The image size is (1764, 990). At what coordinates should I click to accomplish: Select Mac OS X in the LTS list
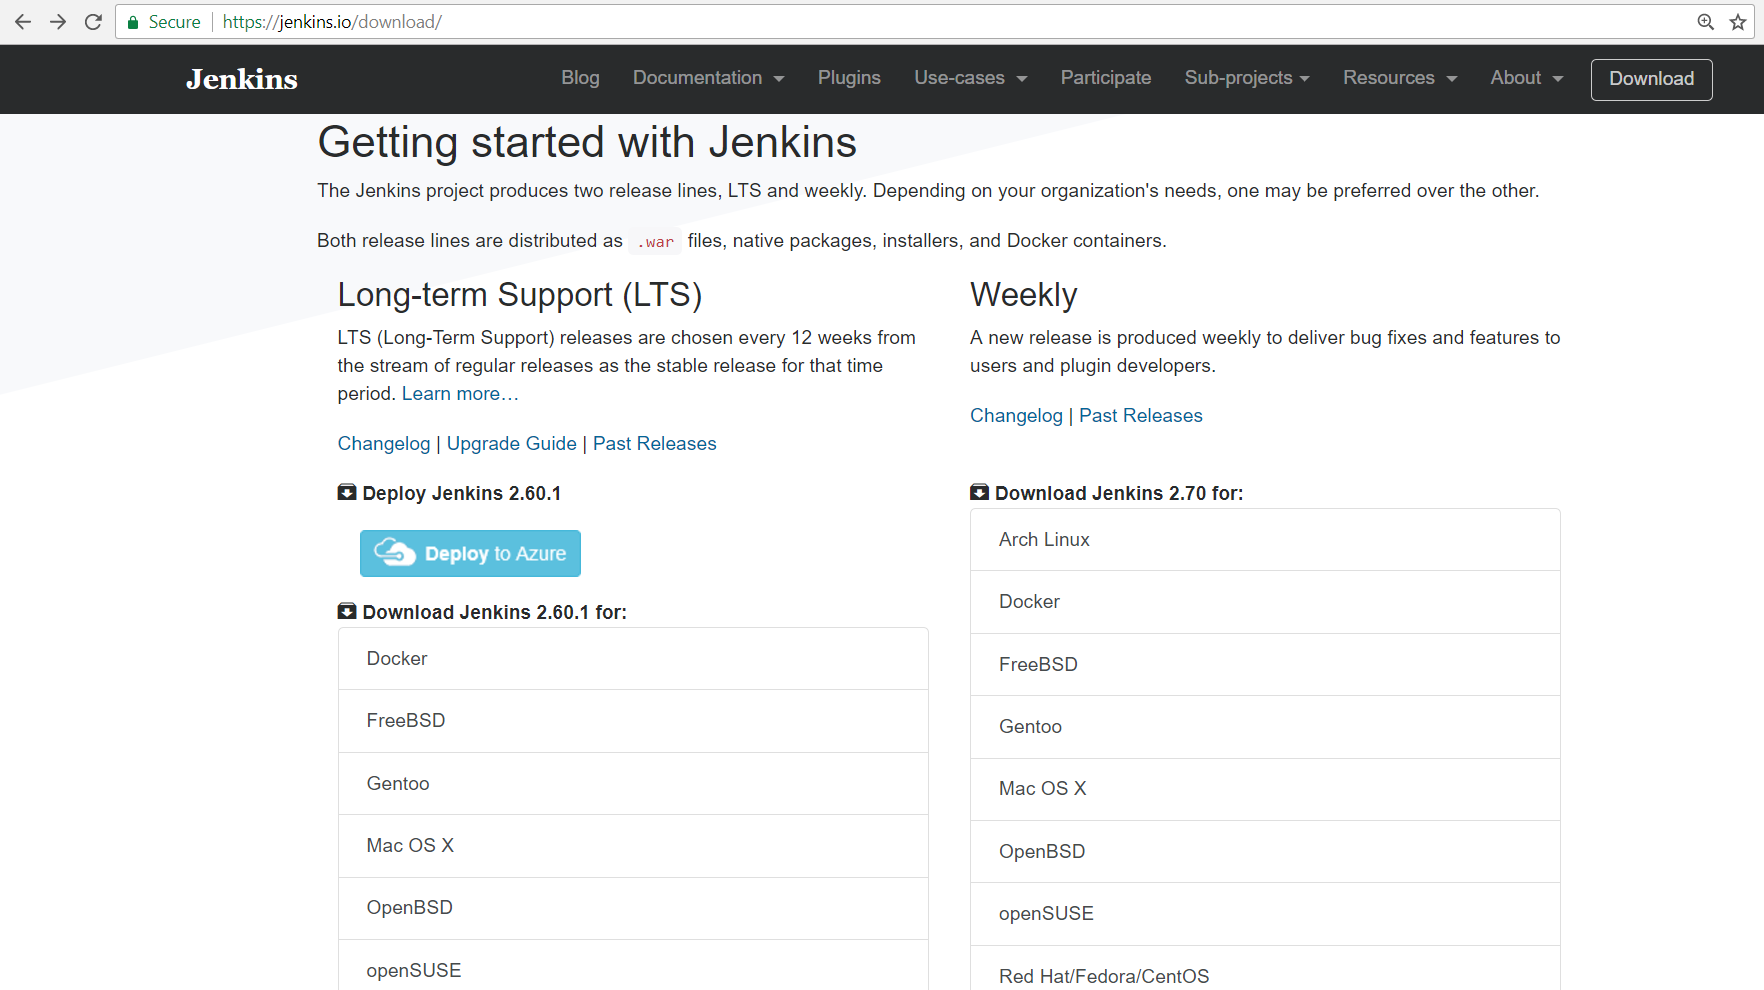coord(633,846)
